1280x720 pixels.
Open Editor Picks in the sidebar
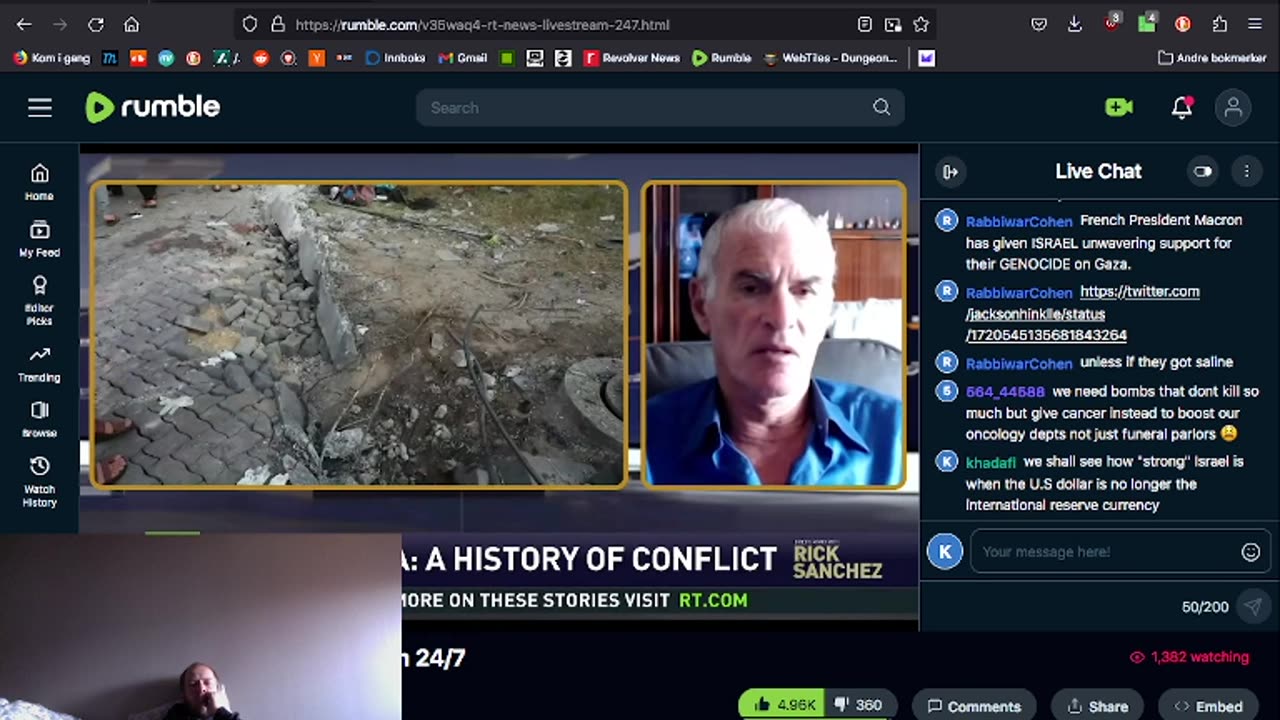click(40, 301)
